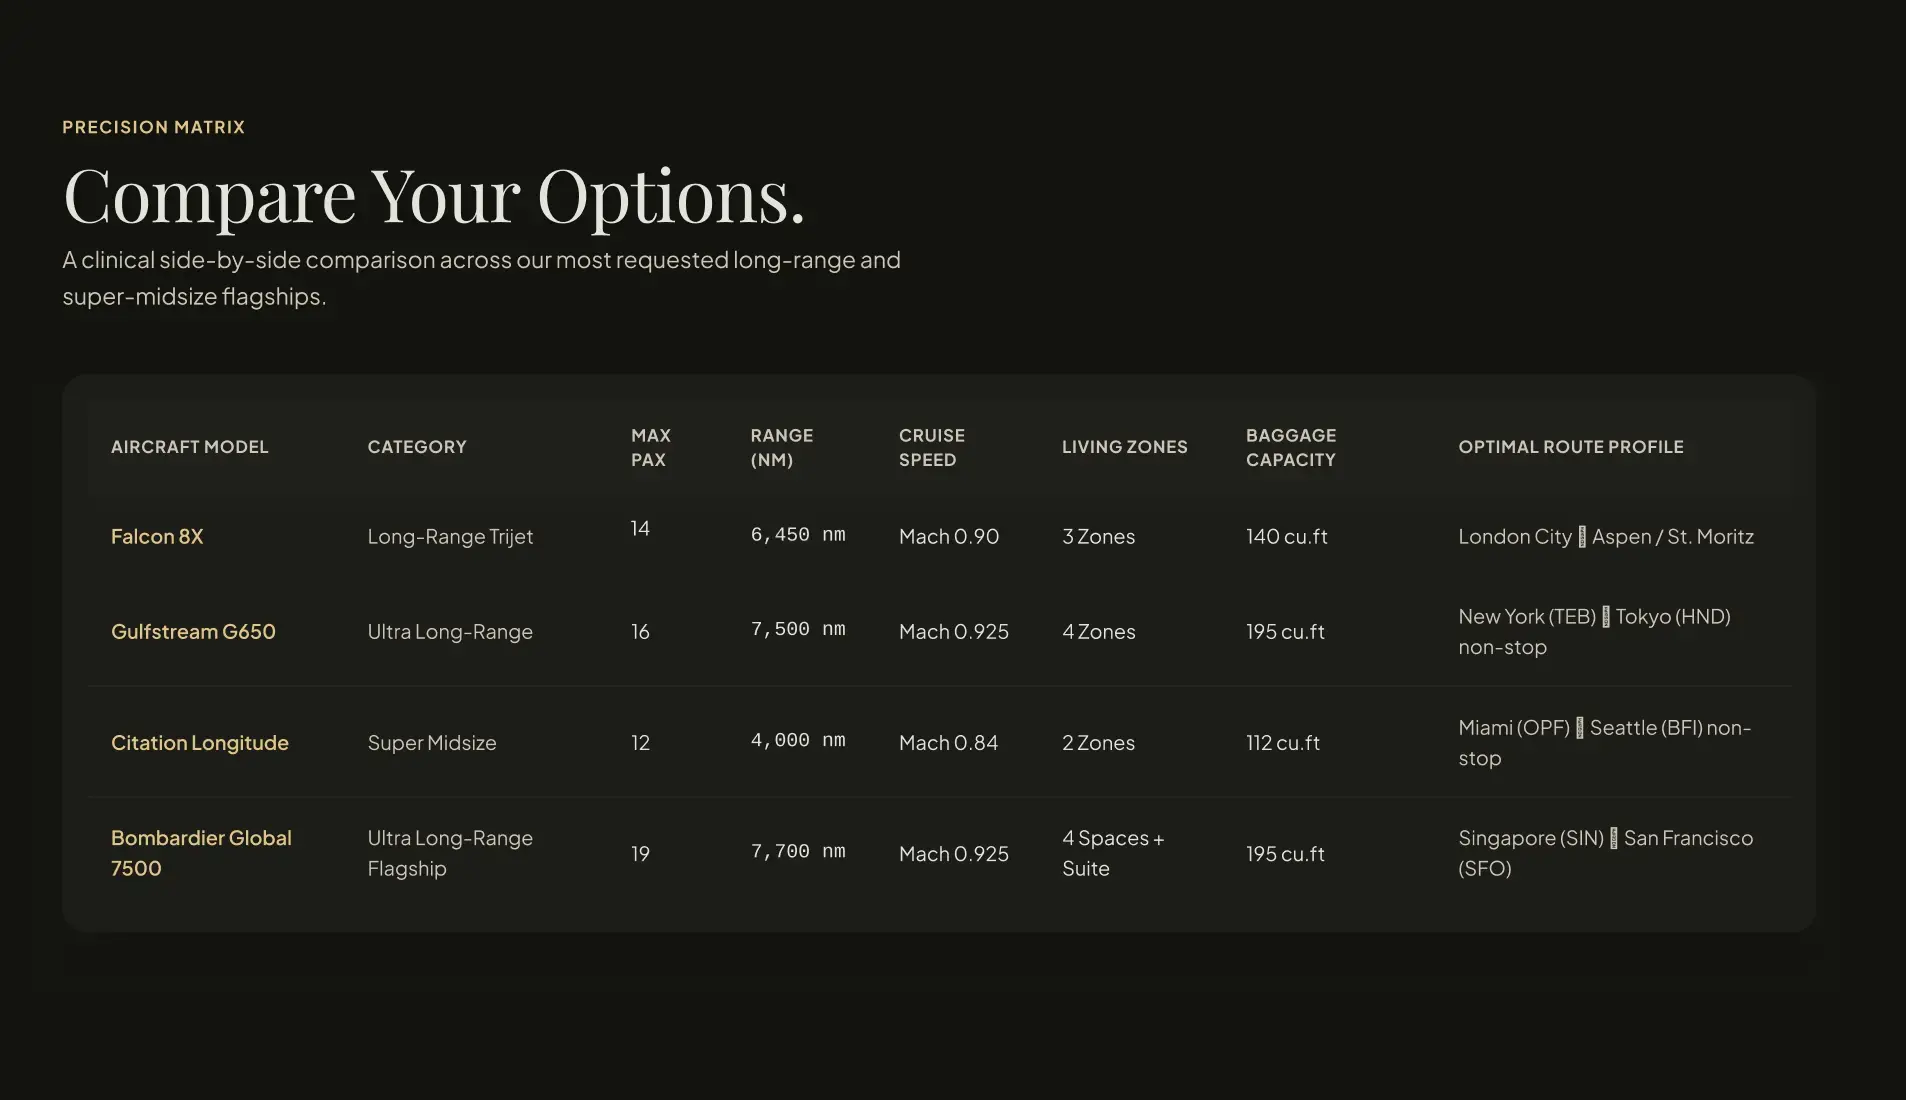Click the 7,500 nm range value
The image size is (1906, 1100).
click(x=798, y=629)
